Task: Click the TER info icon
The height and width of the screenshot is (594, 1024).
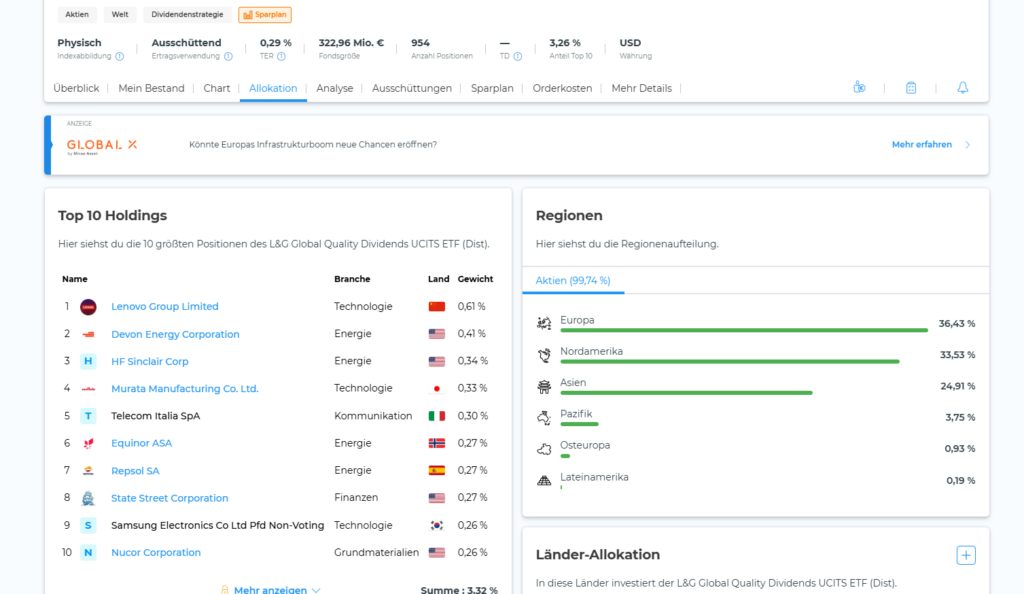Action: coord(281,56)
